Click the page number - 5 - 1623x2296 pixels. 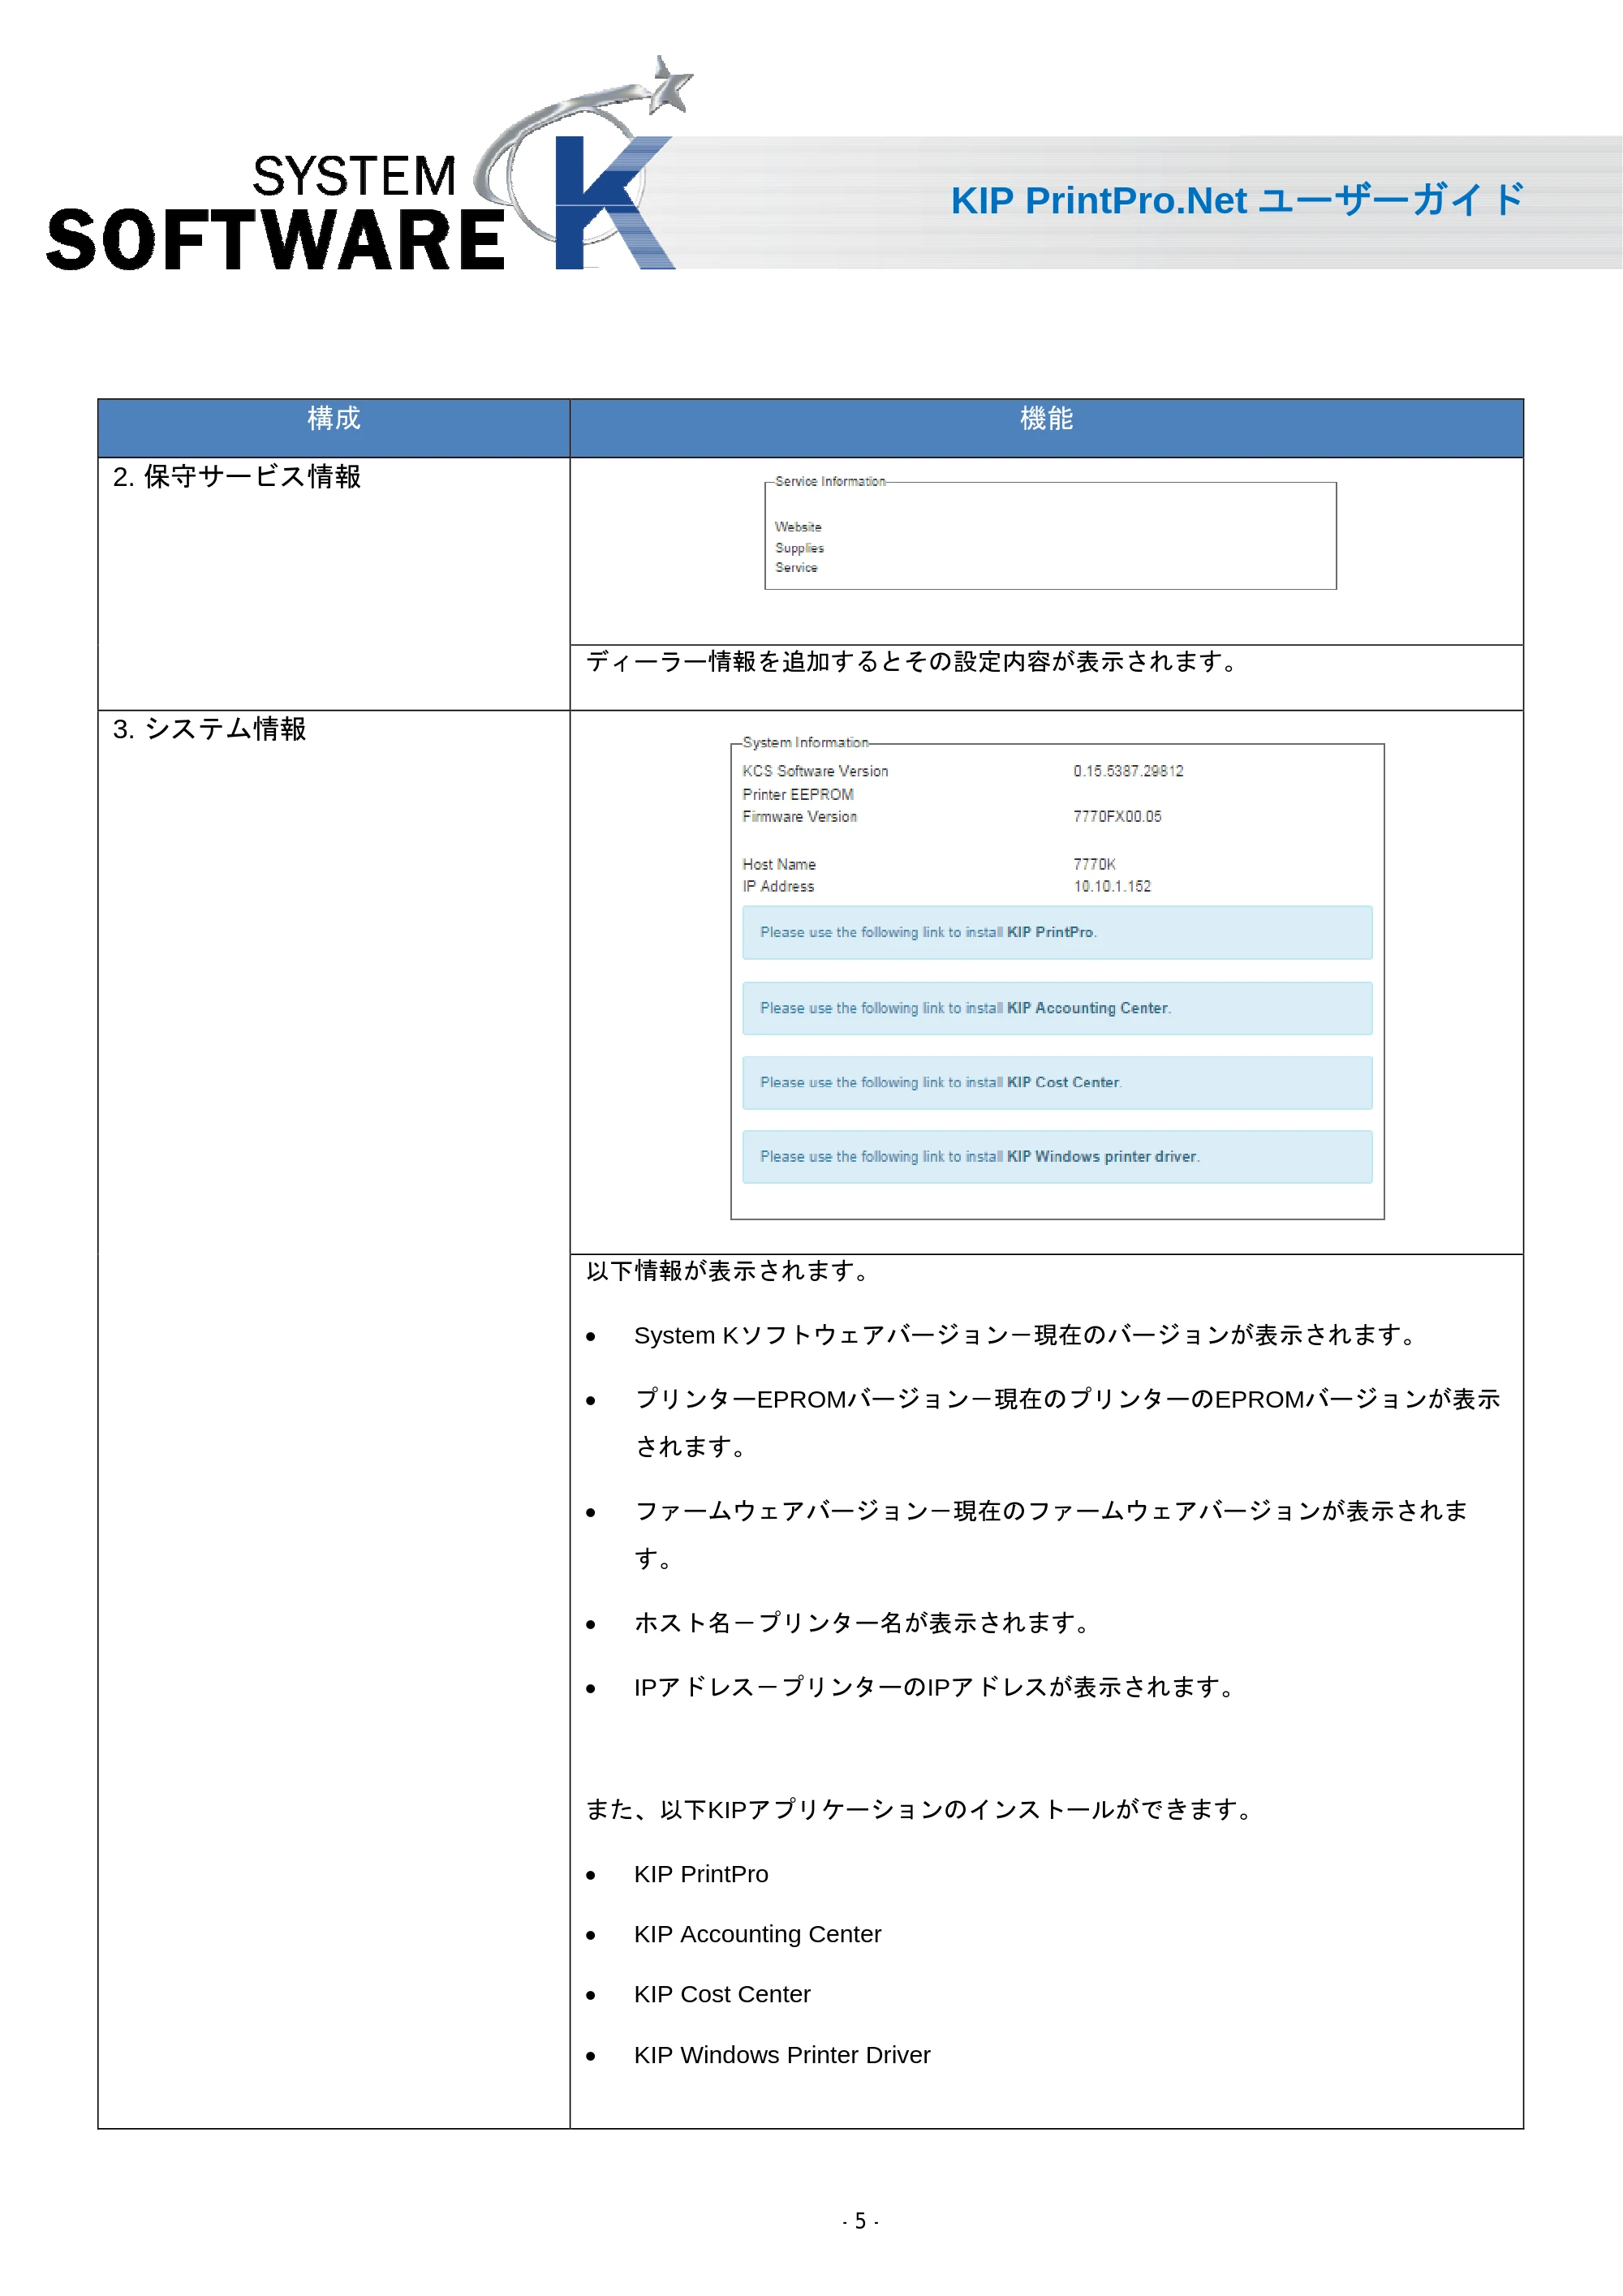[x=860, y=2222]
